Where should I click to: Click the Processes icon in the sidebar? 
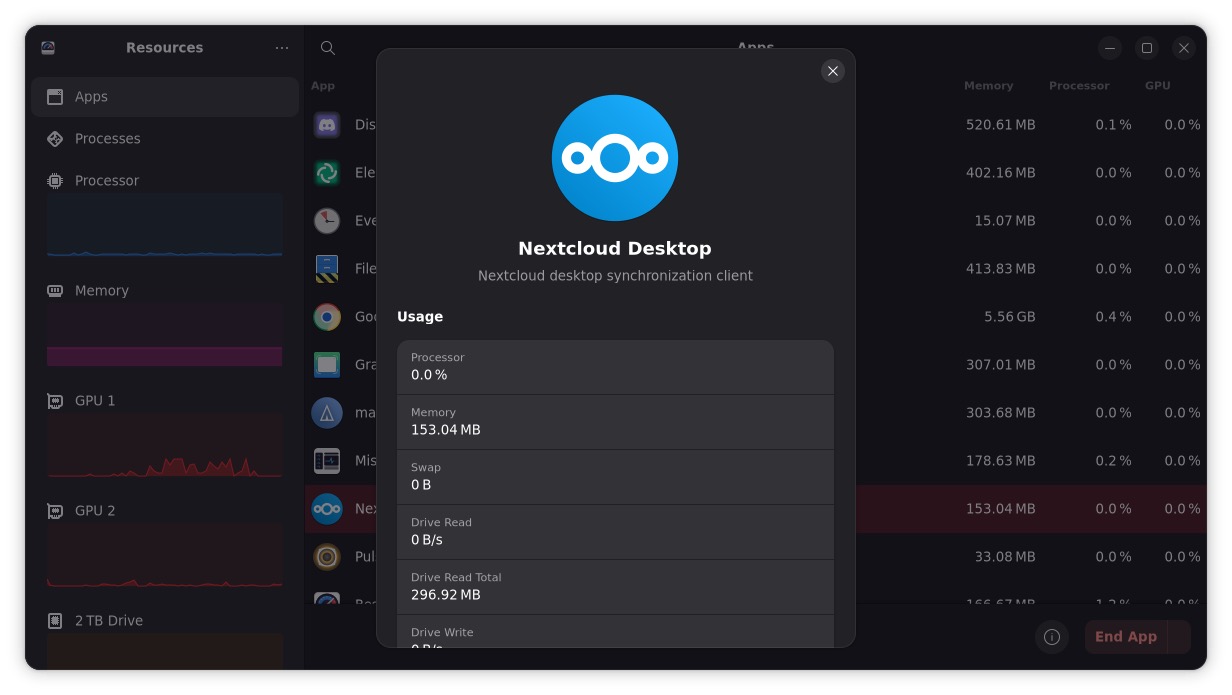pos(54,138)
